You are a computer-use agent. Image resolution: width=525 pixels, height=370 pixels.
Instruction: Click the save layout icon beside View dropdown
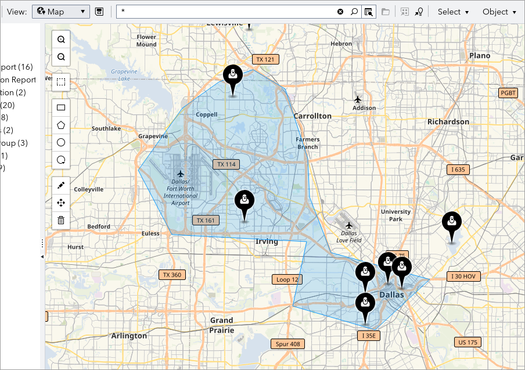tap(99, 12)
